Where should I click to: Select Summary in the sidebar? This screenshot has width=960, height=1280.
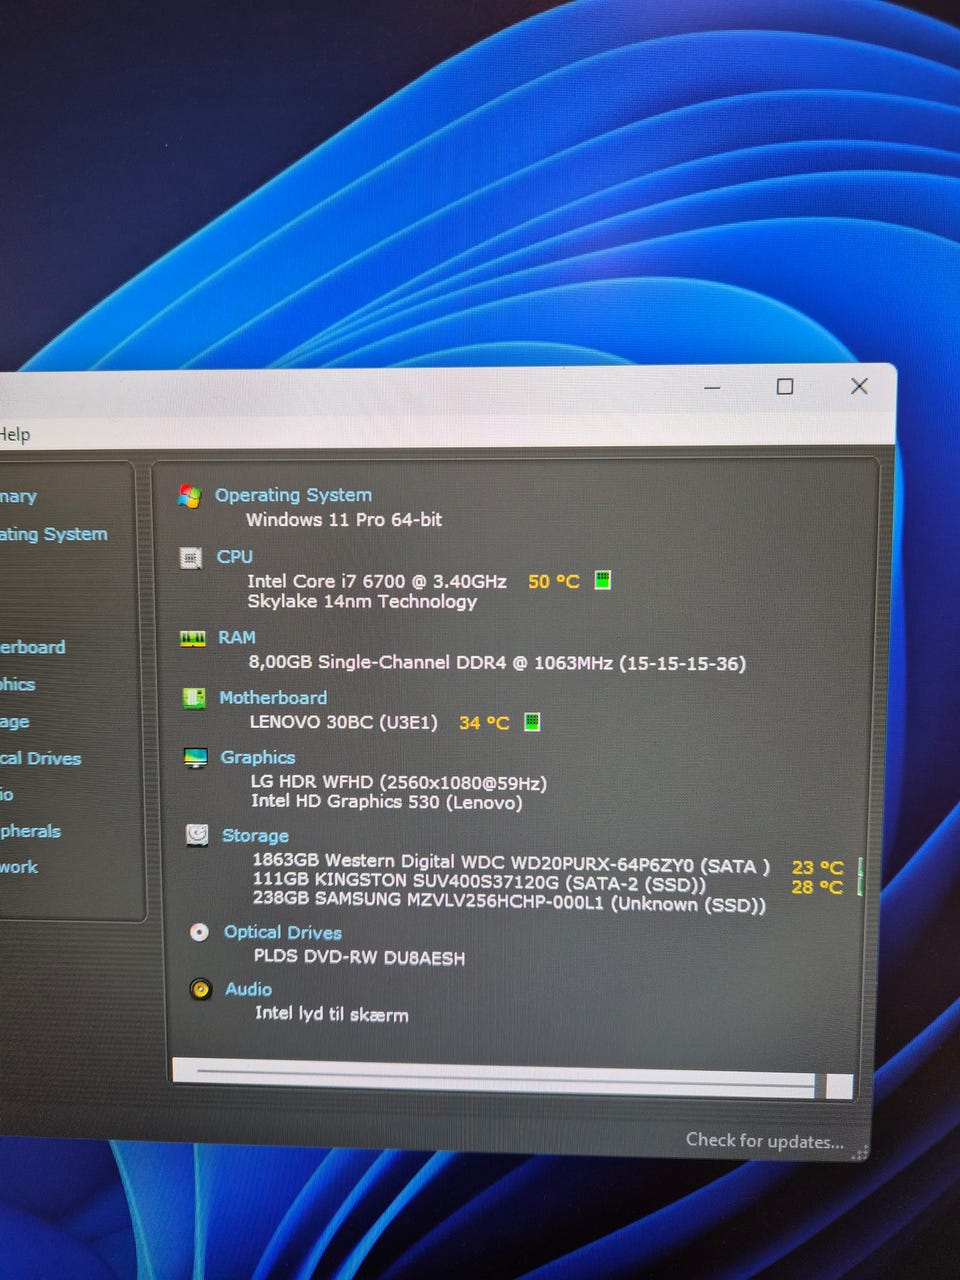pyautogui.click(x=18, y=496)
